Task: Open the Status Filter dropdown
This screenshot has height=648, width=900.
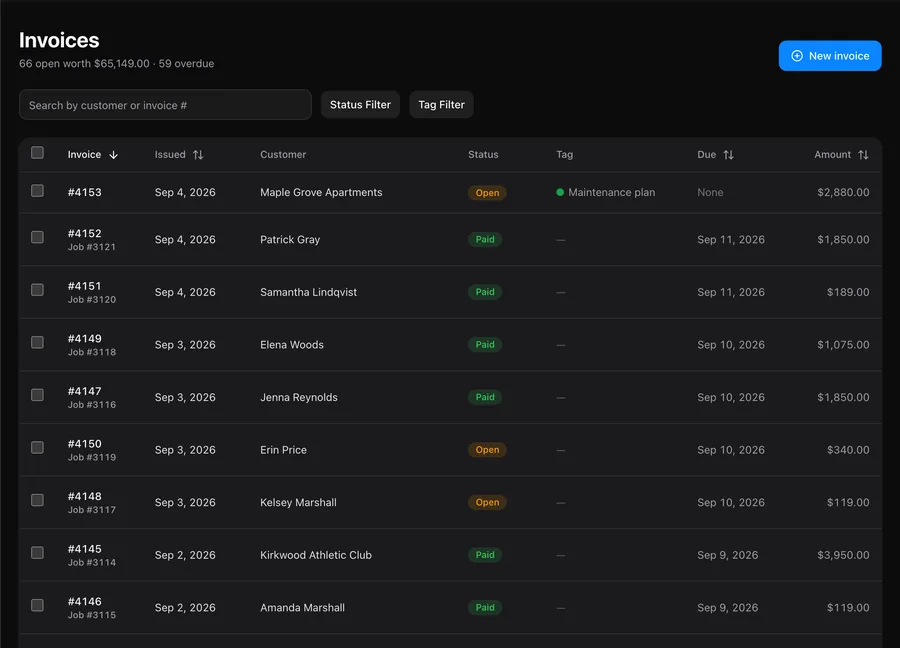Action: [360, 104]
